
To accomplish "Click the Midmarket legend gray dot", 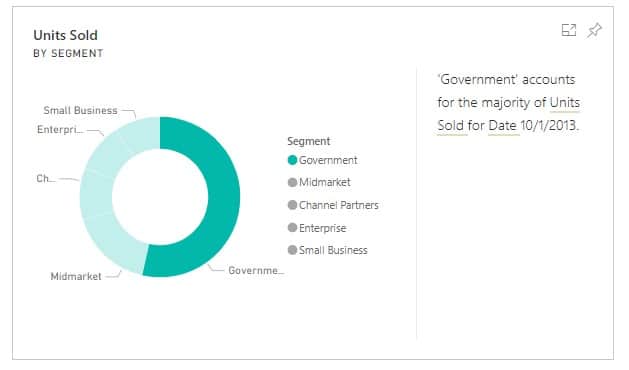I will [292, 183].
